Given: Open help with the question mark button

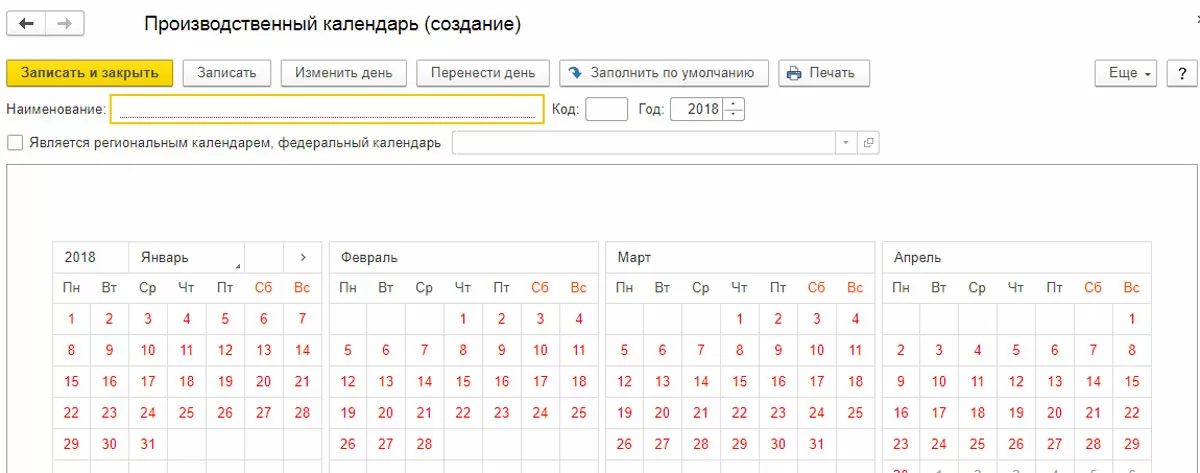Looking at the screenshot, I should pos(1181,73).
